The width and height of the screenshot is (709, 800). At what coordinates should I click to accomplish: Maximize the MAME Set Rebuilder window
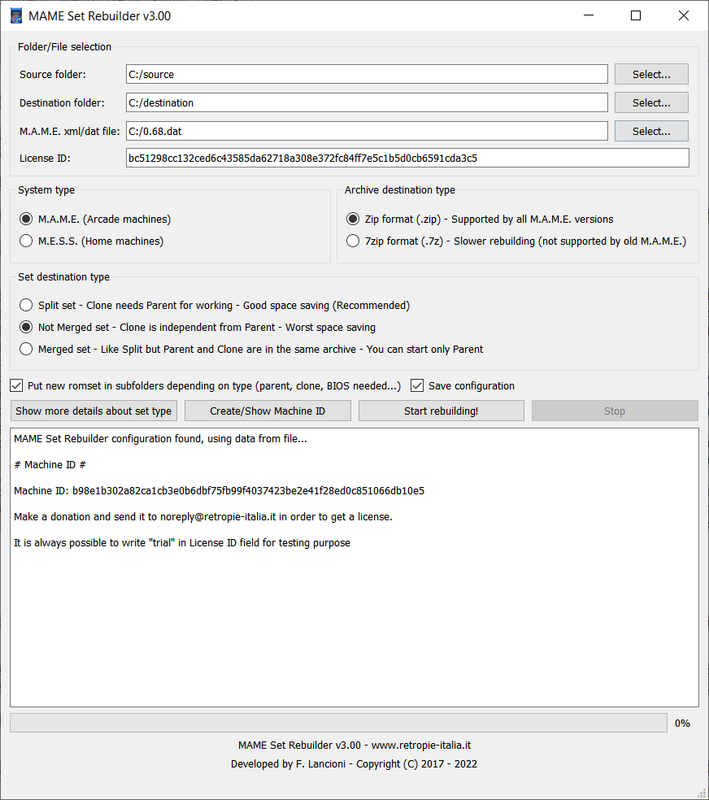(x=636, y=16)
